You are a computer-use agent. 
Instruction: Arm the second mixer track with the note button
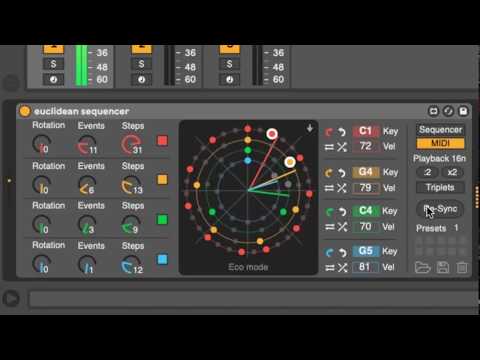[141, 80]
